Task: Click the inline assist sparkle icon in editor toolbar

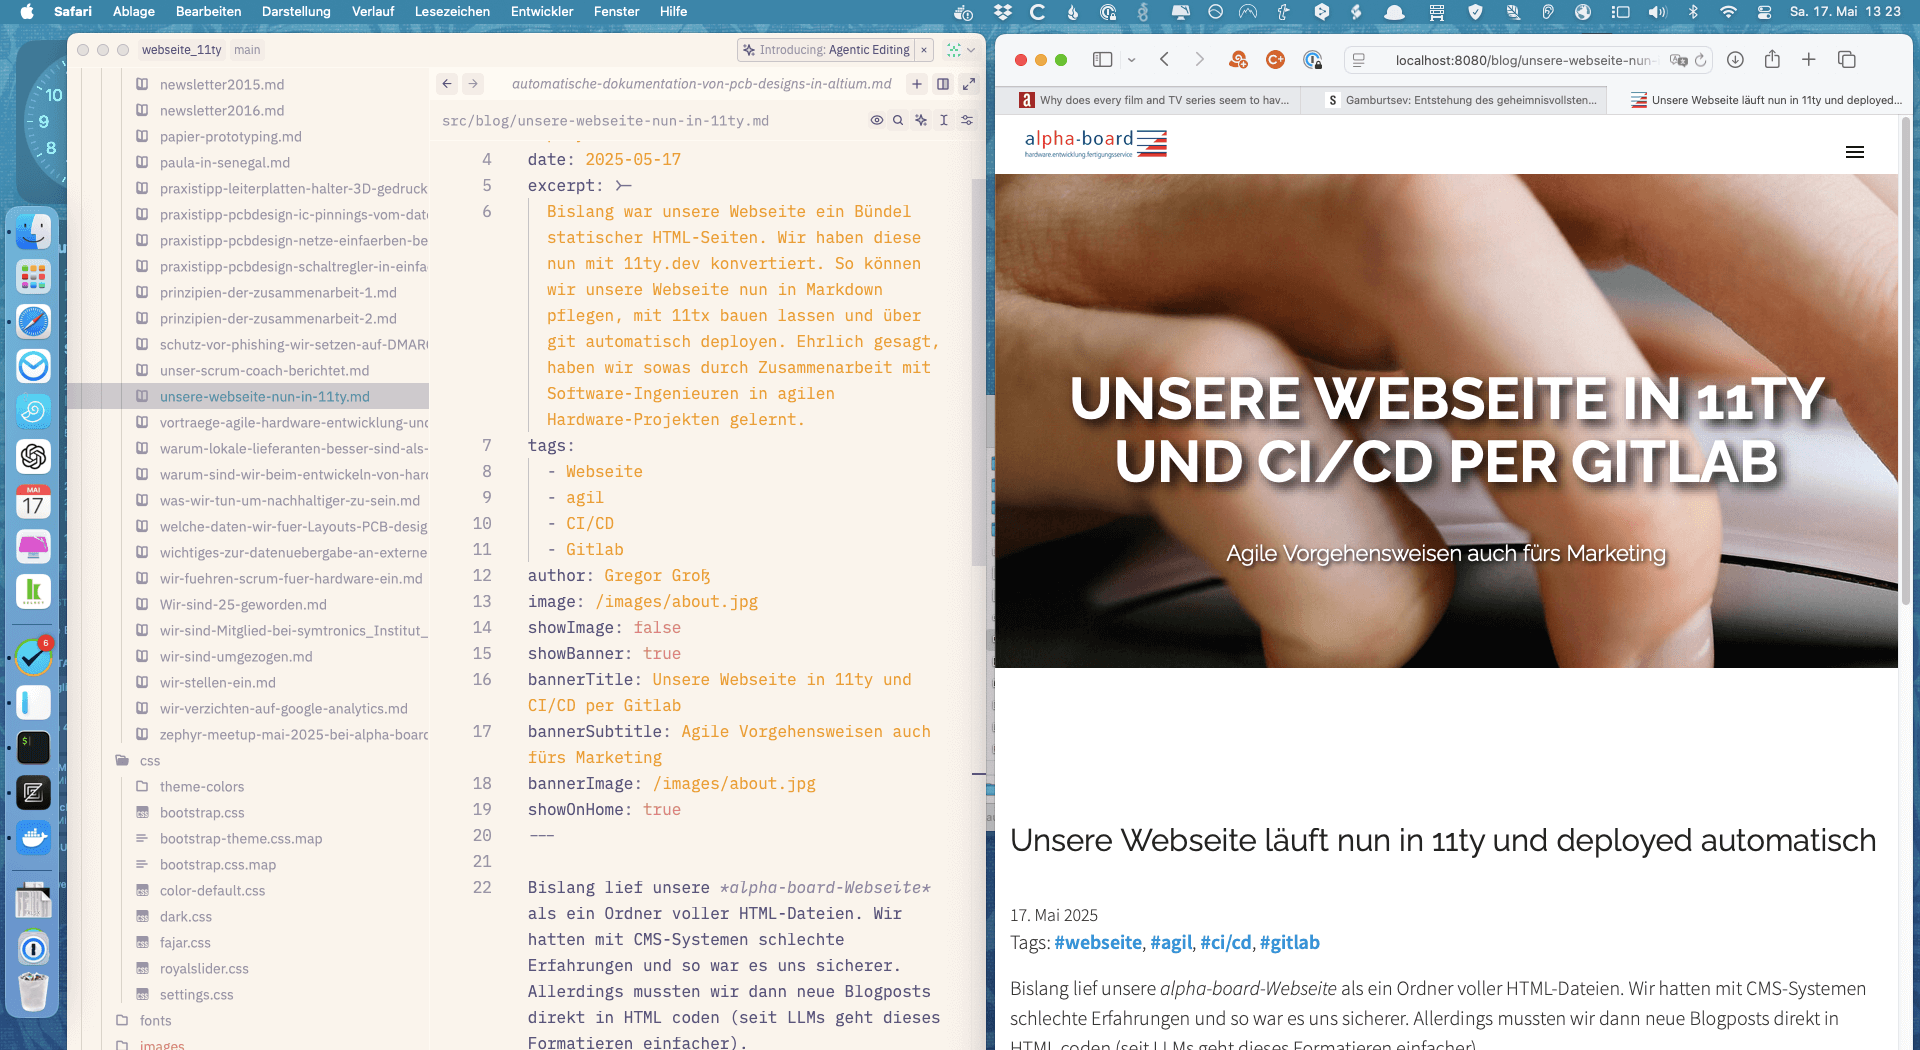Action: pyautogui.click(x=921, y=120)
